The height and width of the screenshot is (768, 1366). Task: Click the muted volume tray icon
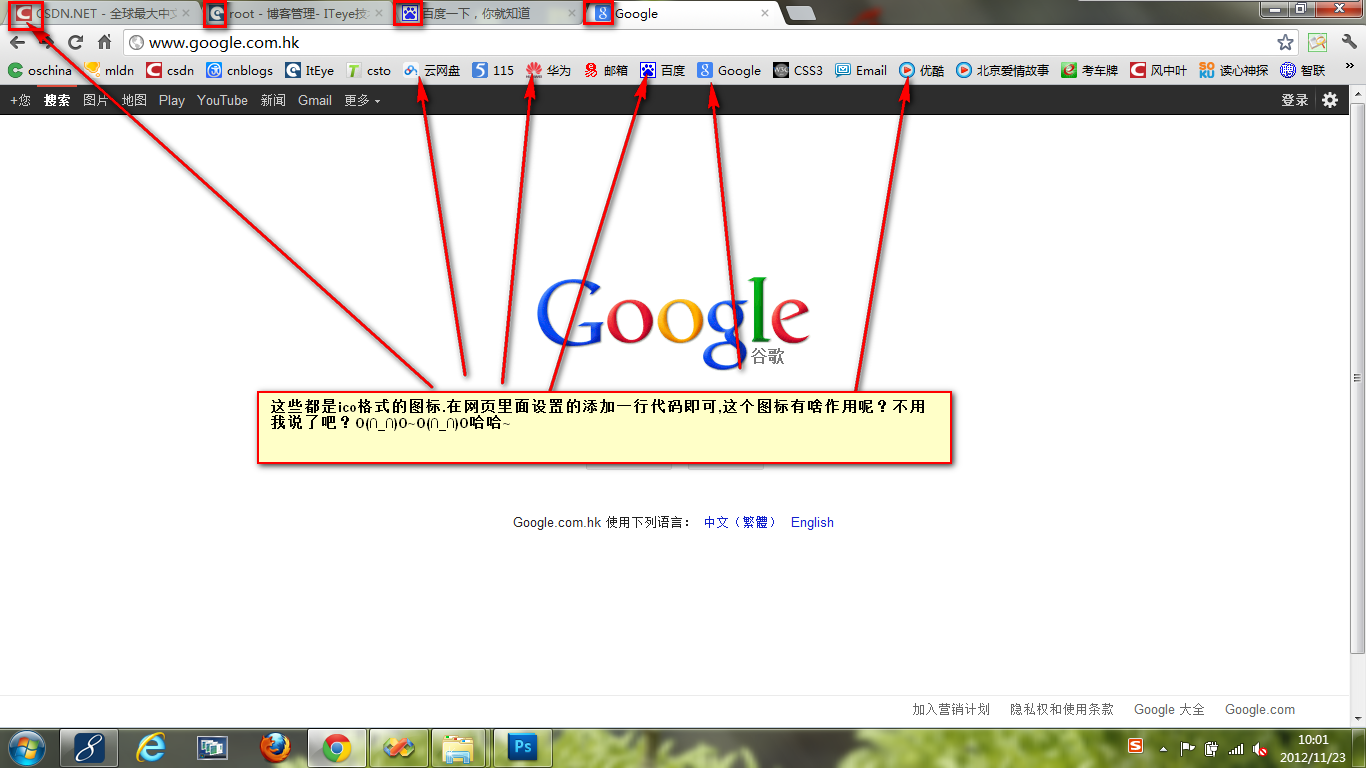click(1260, 748)
